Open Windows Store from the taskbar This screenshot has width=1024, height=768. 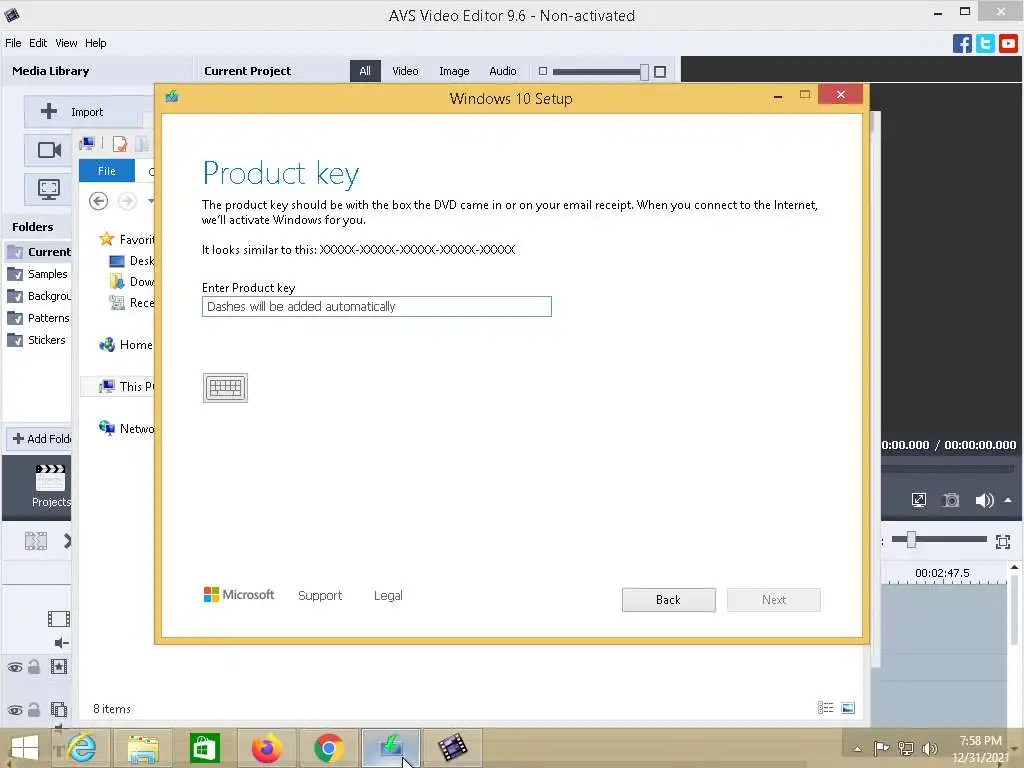(x=205, y=748)
